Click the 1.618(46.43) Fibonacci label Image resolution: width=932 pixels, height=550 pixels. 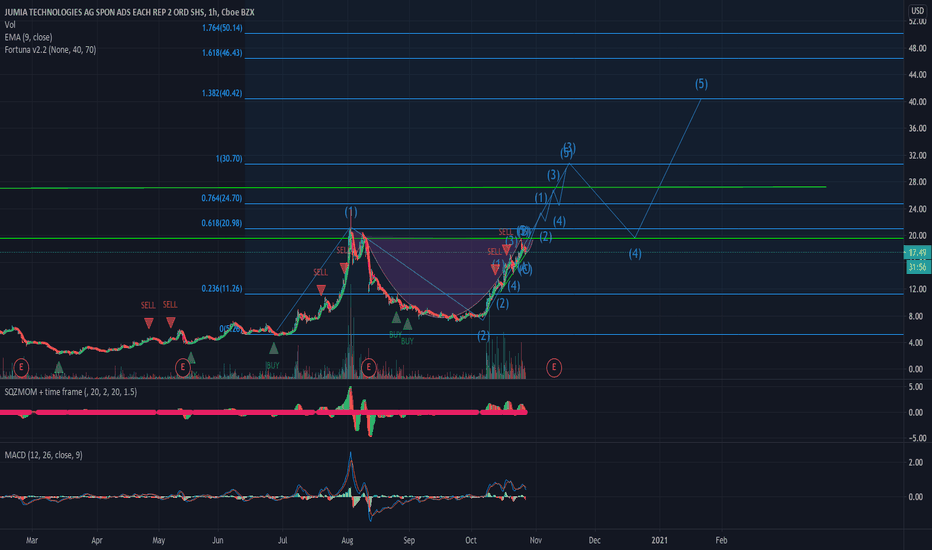222,53
